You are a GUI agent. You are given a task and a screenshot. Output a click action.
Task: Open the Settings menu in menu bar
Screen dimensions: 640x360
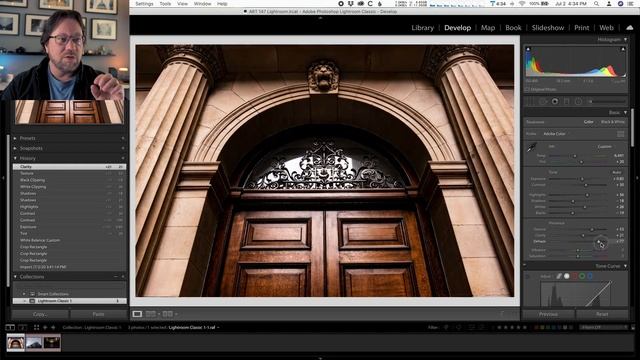pyautogui.click(x=144, y=4)
